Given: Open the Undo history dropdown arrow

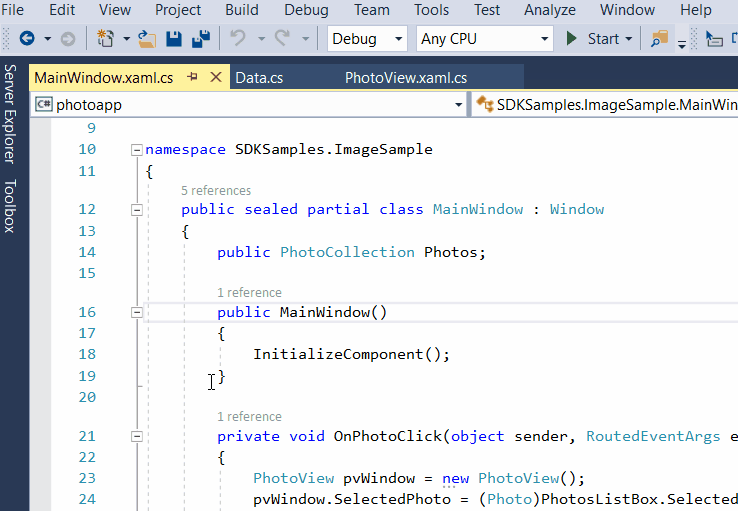Looking at the screenshot, I should coord(261,39).
